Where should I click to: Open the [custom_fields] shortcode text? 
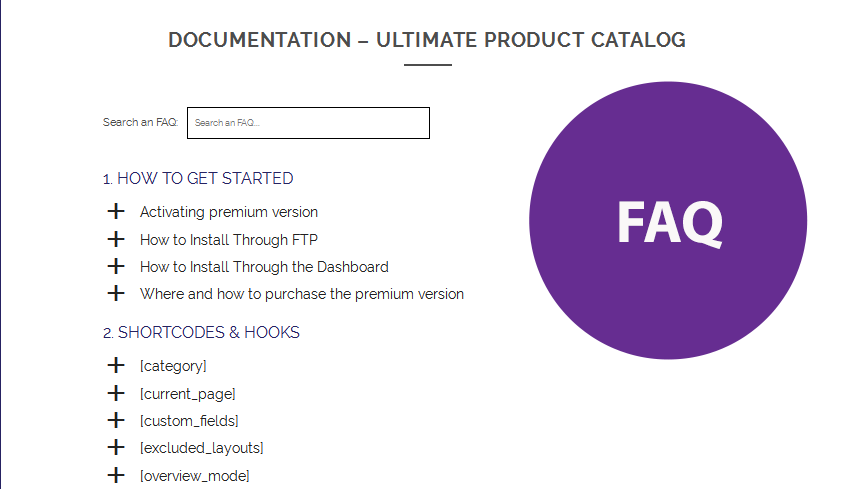[189, 421]
